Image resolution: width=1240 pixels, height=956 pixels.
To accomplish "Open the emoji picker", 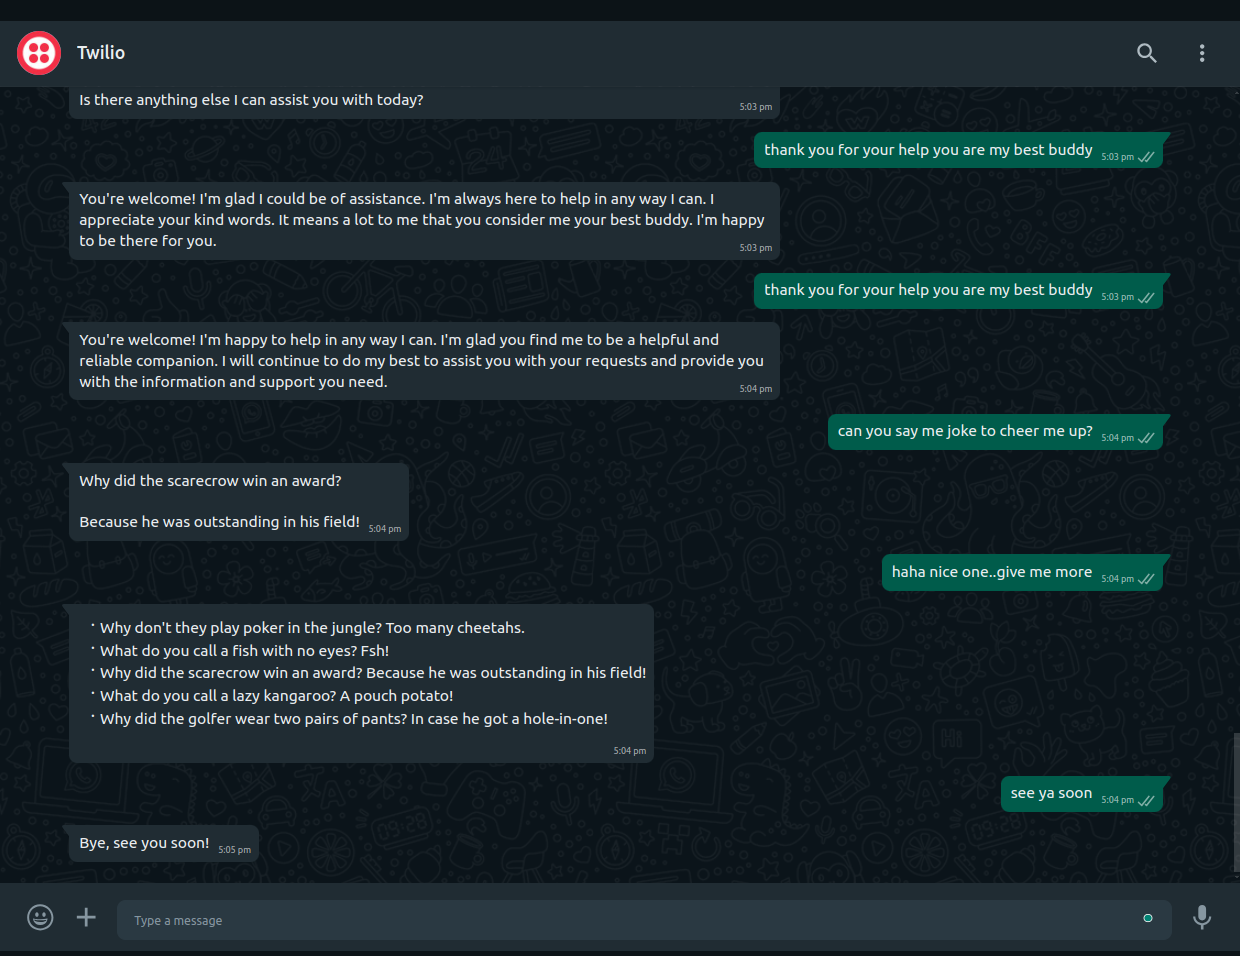I will point(40,917).
